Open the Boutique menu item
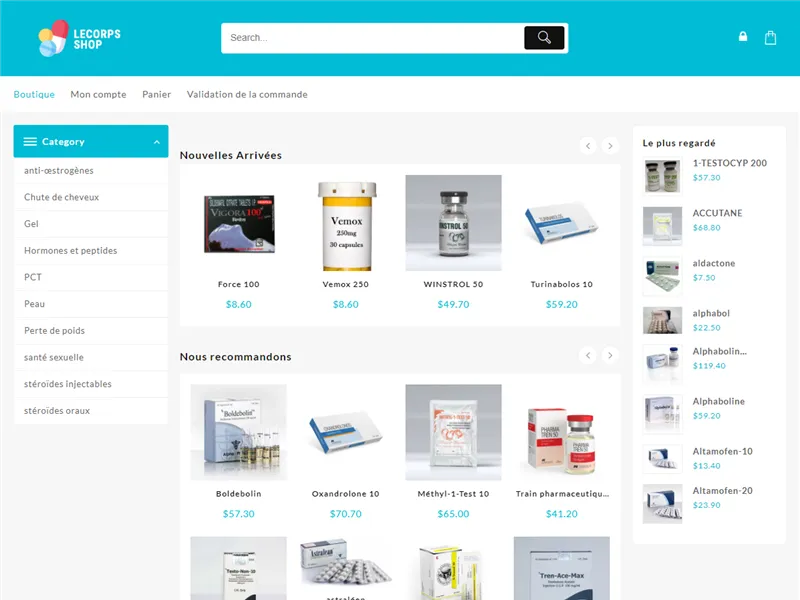This screenshot has width=800, height=600. tap(33, 94)
